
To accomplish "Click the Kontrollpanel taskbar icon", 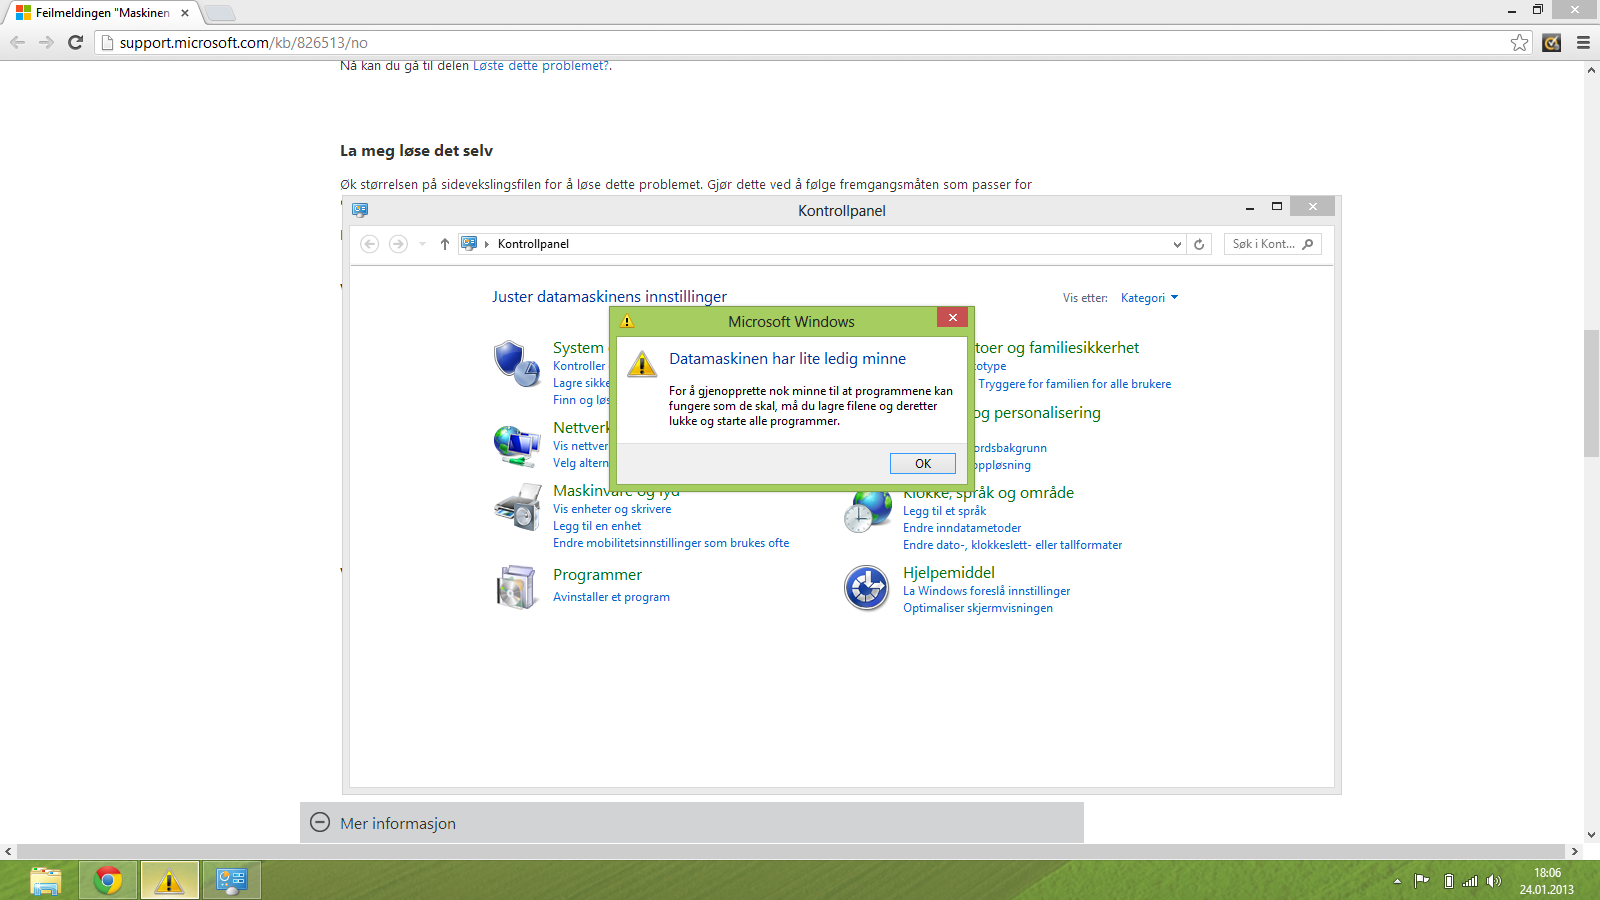I will click(x=231, y=881).
